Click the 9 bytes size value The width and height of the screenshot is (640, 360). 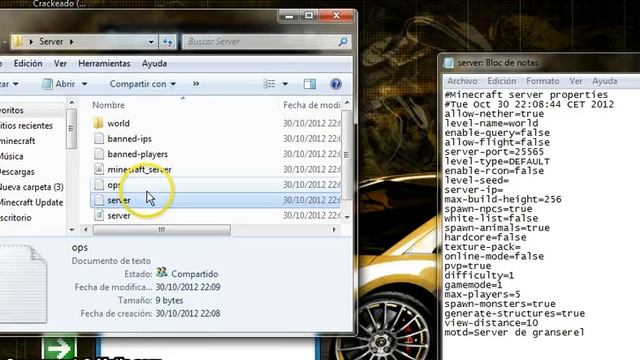[x=169, y=300]
